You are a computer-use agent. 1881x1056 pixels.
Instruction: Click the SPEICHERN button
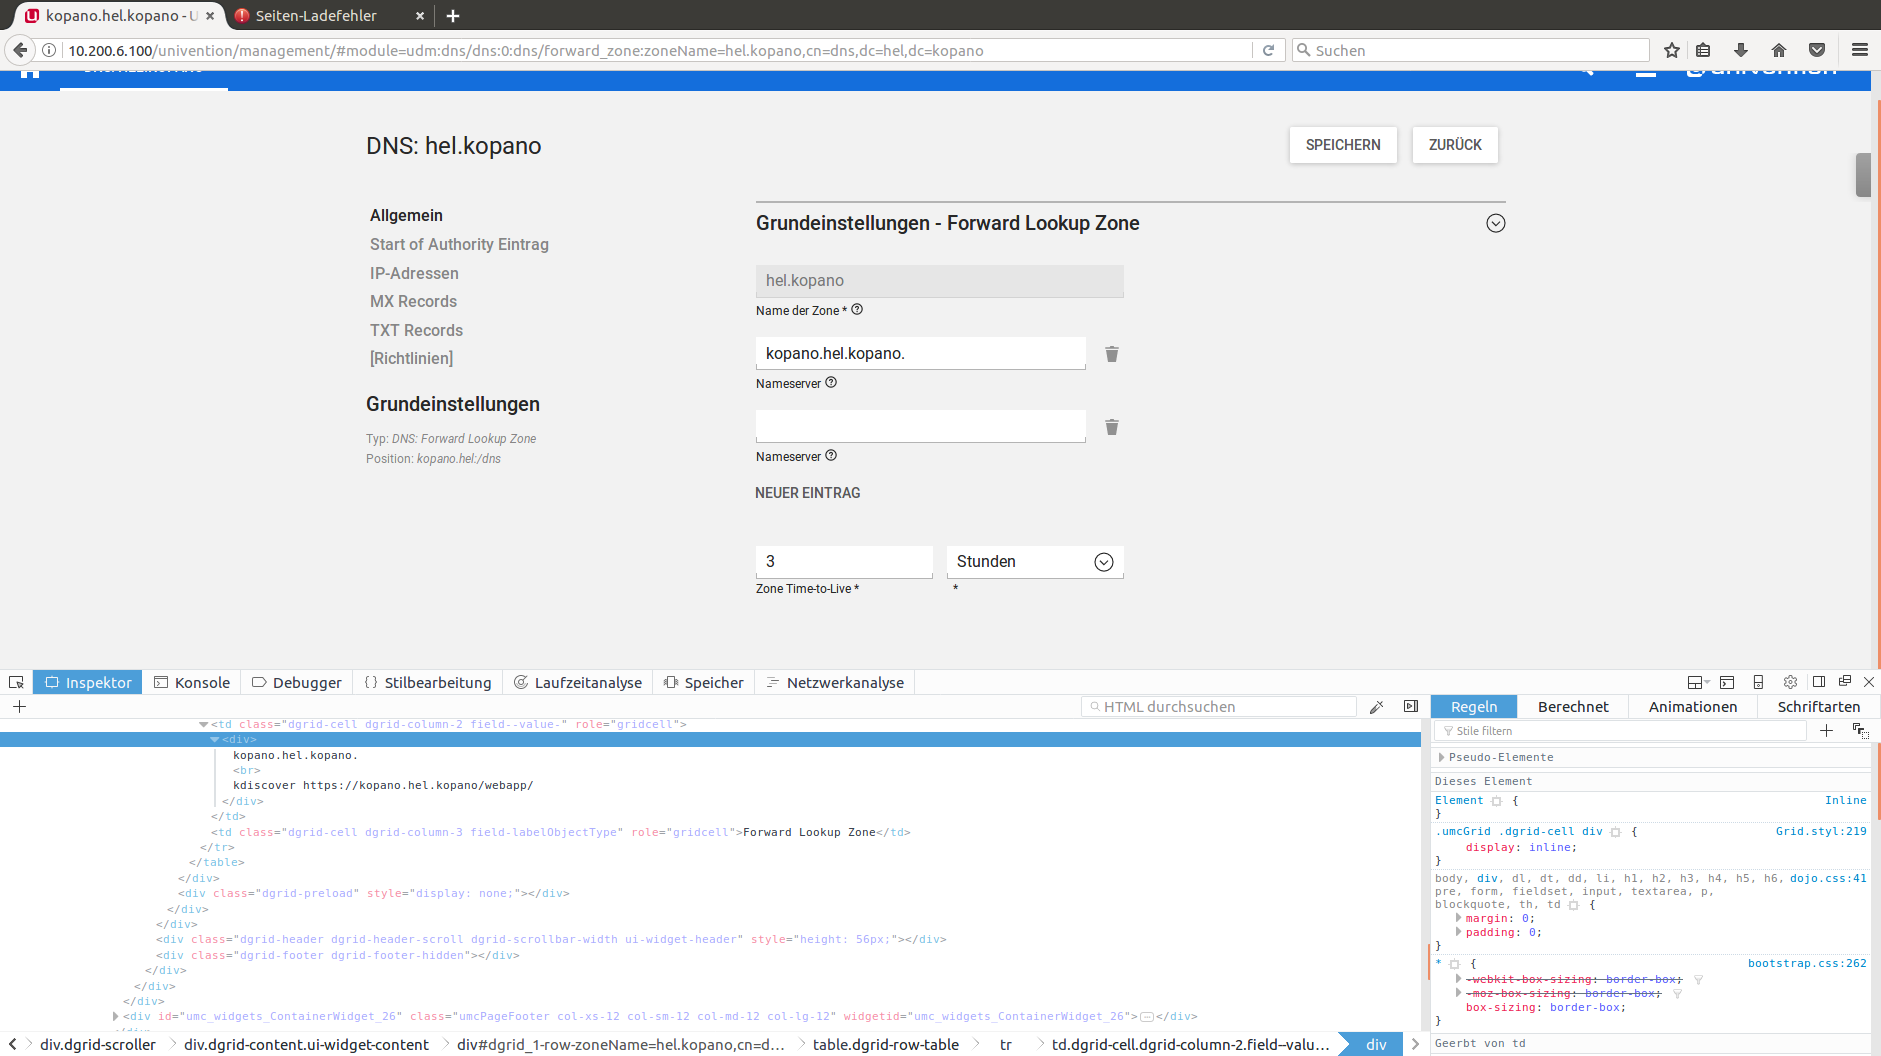[1342, 145]
